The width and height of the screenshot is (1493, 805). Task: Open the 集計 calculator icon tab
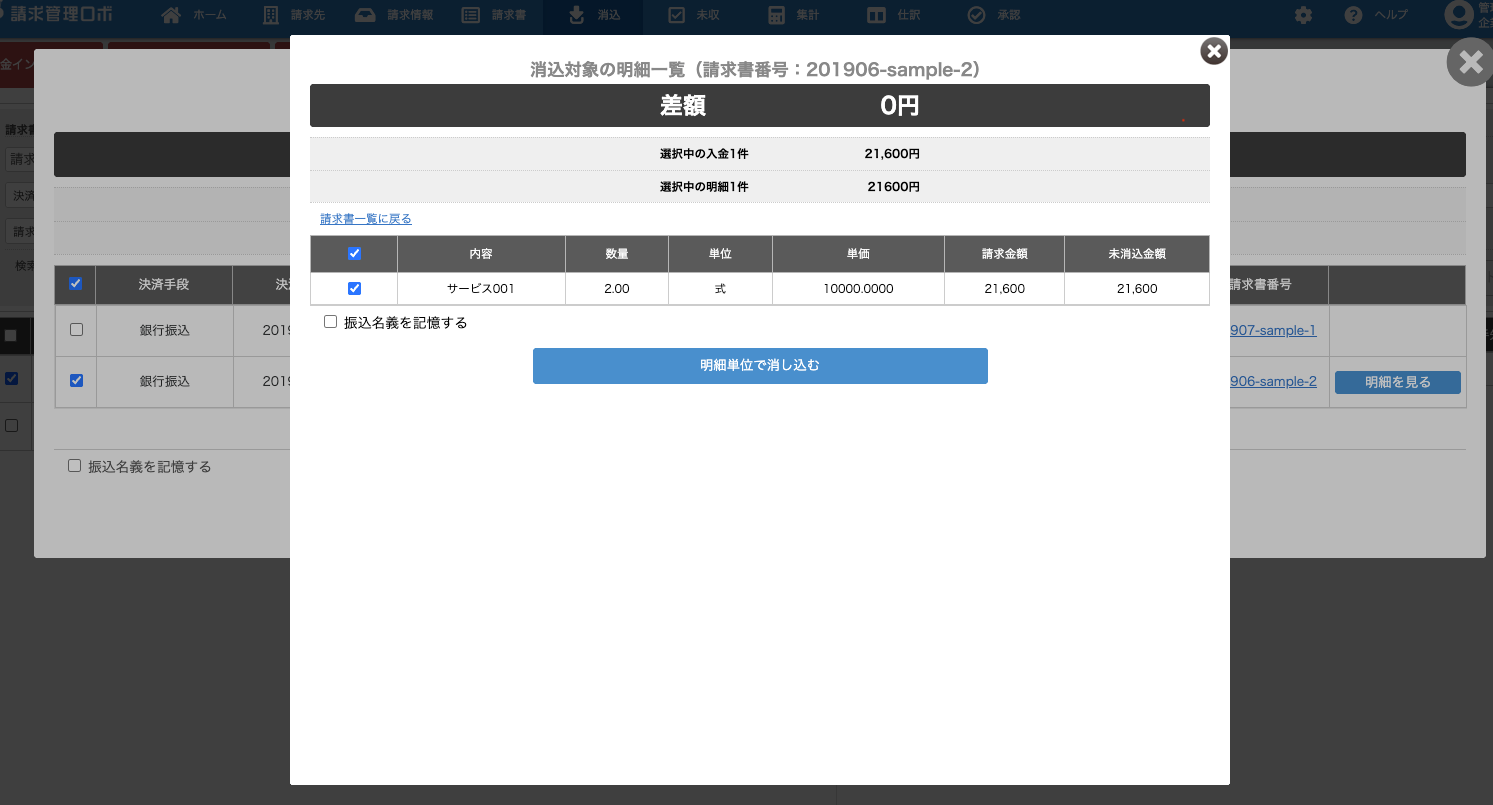click(776, 15)
